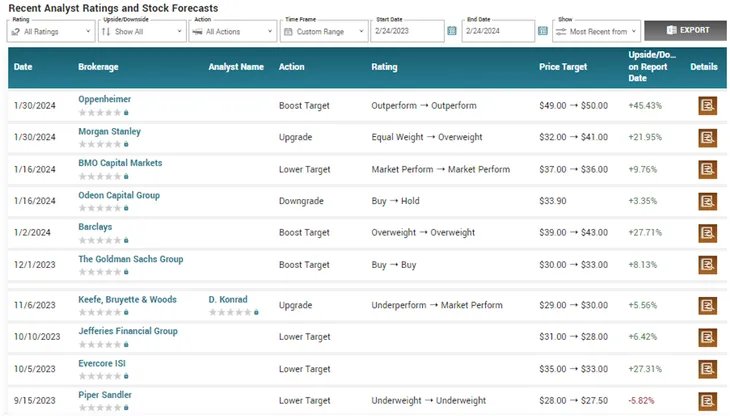
Task: Sort by the Rating column header
Action: pyautogui.click(x=384, y=67)
